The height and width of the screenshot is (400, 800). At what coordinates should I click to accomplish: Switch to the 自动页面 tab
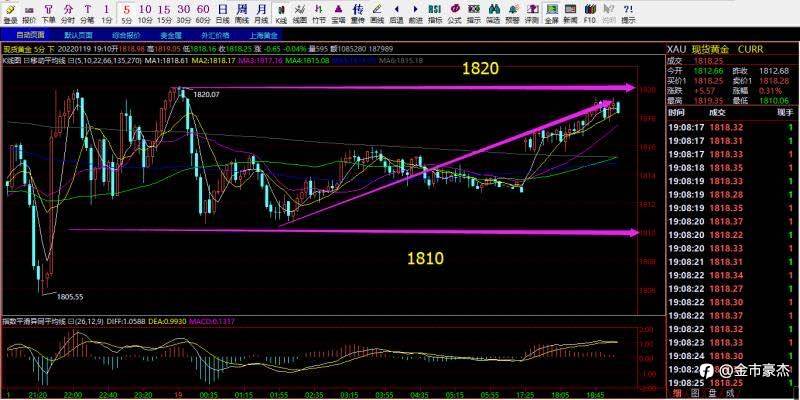[30, 35]
